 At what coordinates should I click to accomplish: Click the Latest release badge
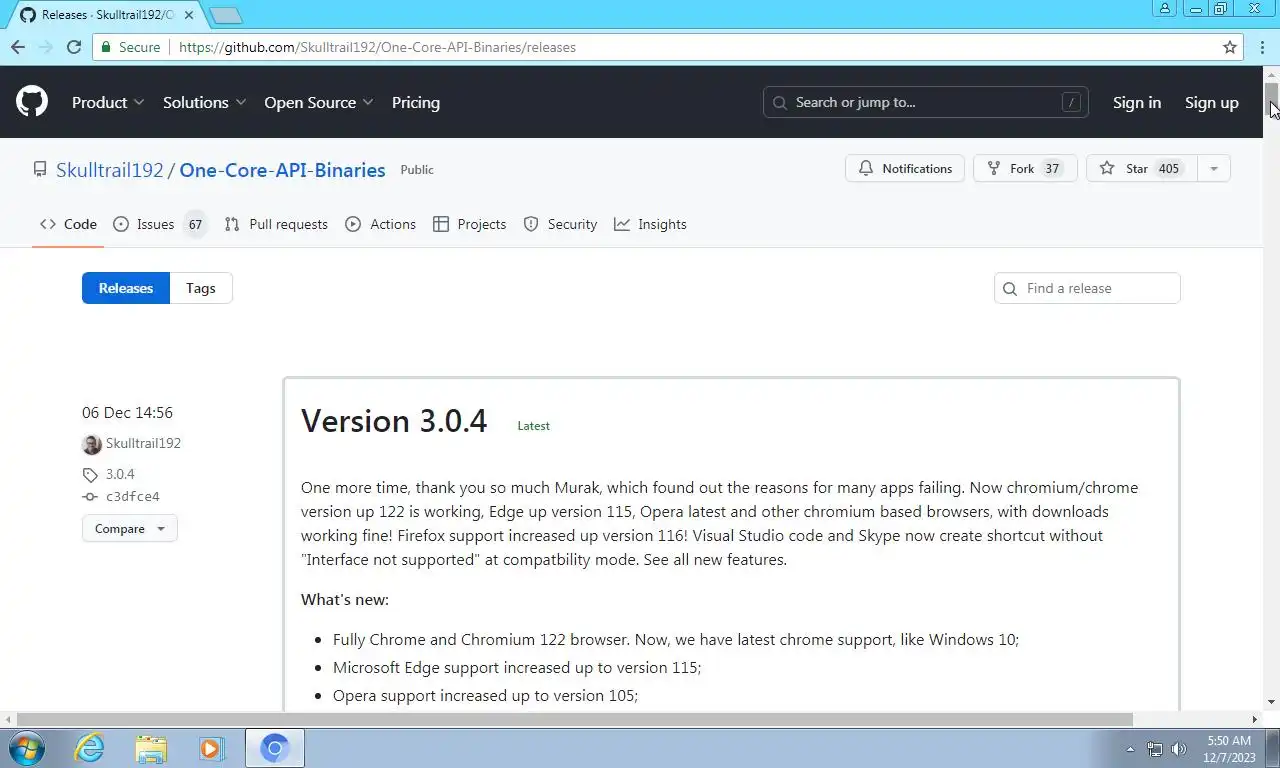tap(533, 426)
